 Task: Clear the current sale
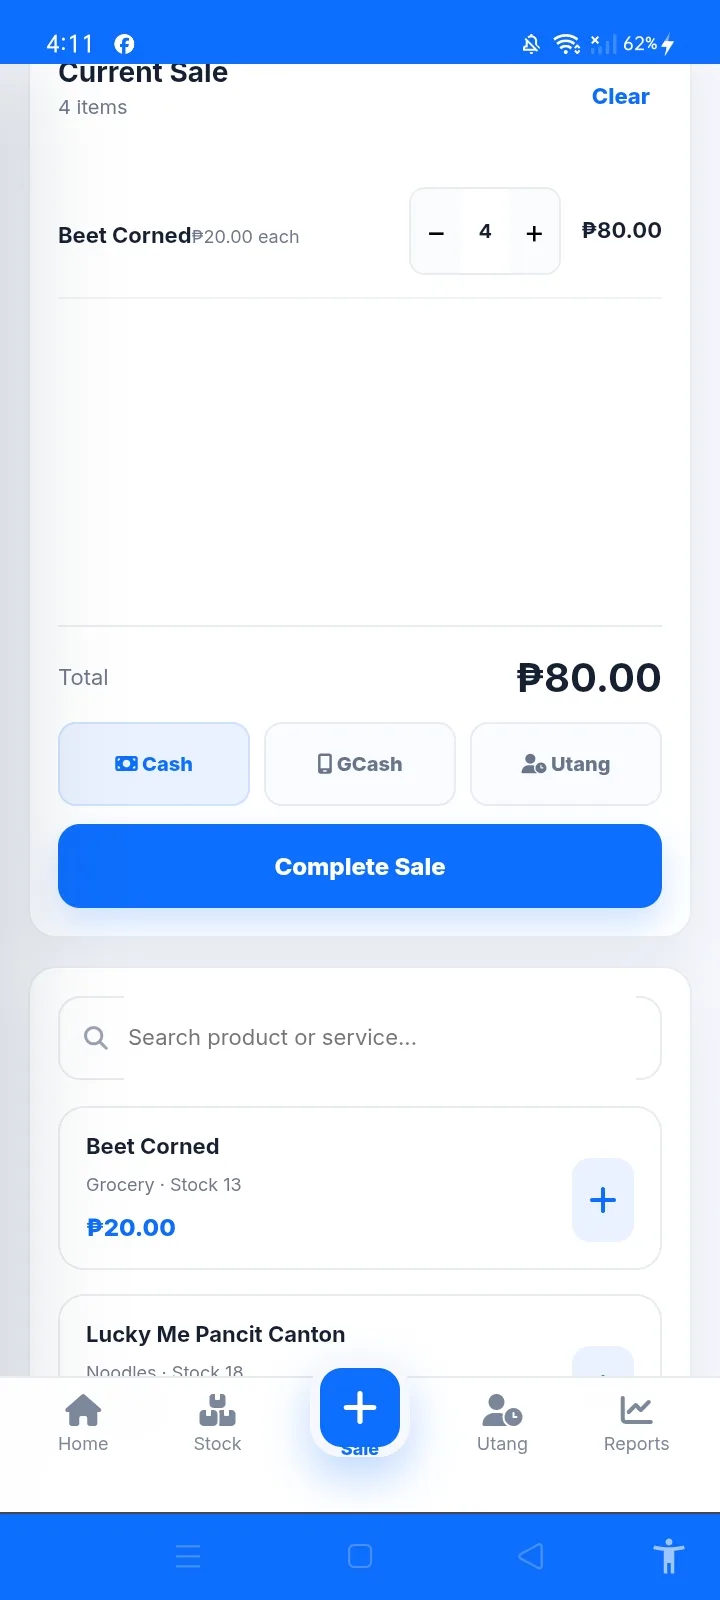click(x=621, y=97)
